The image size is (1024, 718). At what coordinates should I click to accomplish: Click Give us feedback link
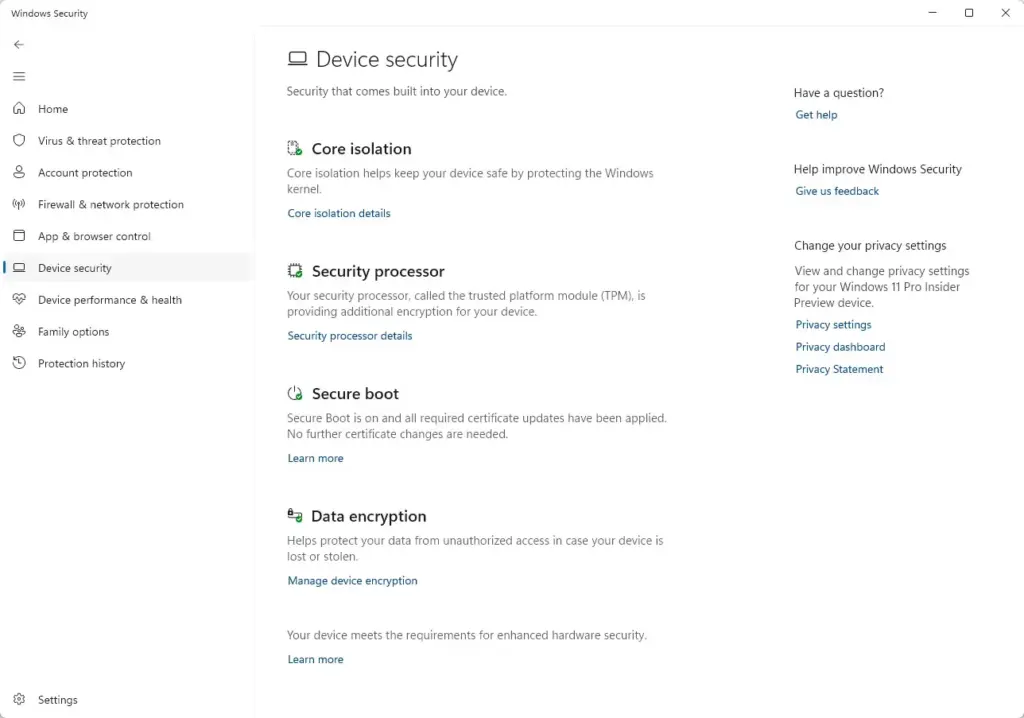coord(837,191)
